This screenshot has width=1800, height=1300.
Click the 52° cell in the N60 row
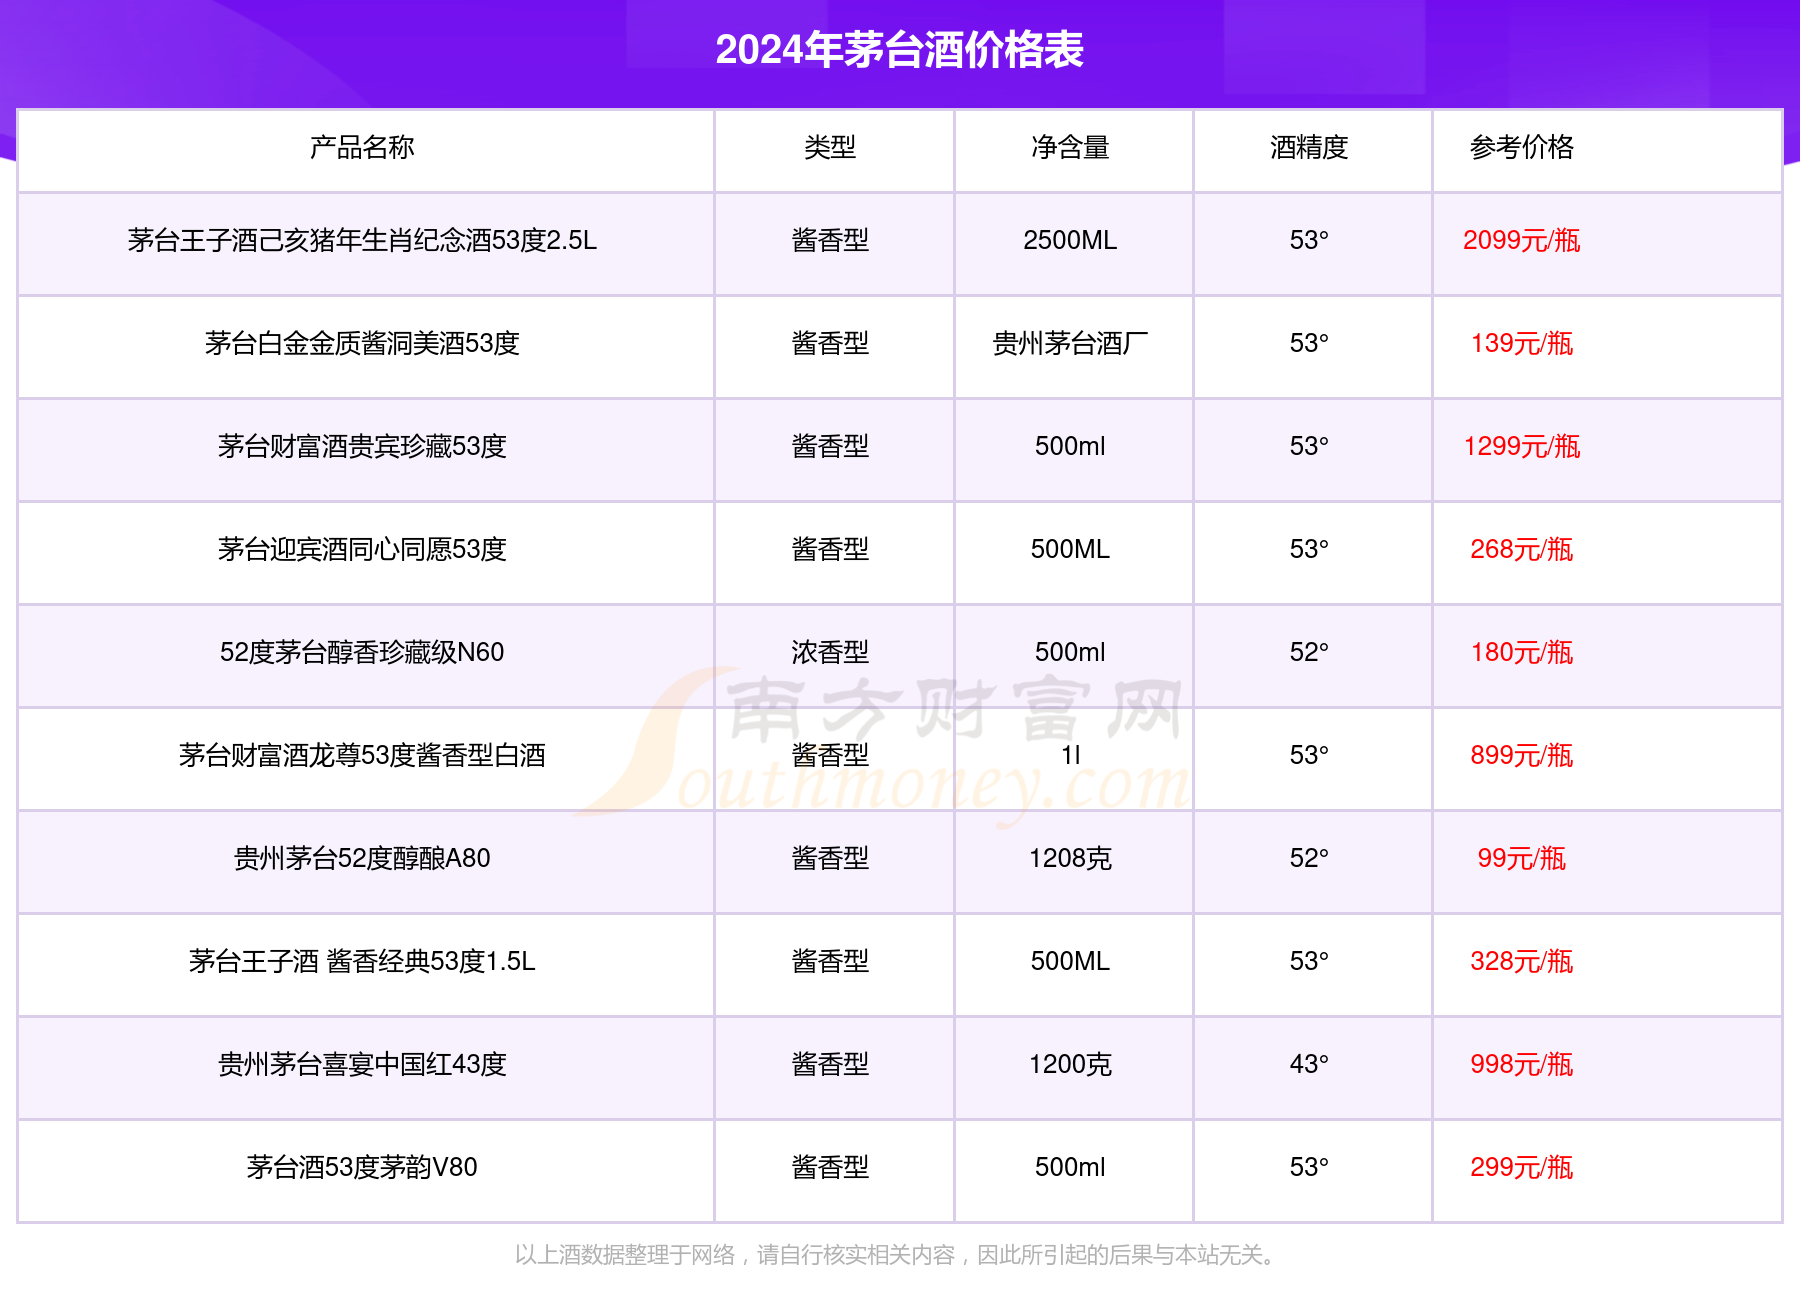tap(1309, 653)
